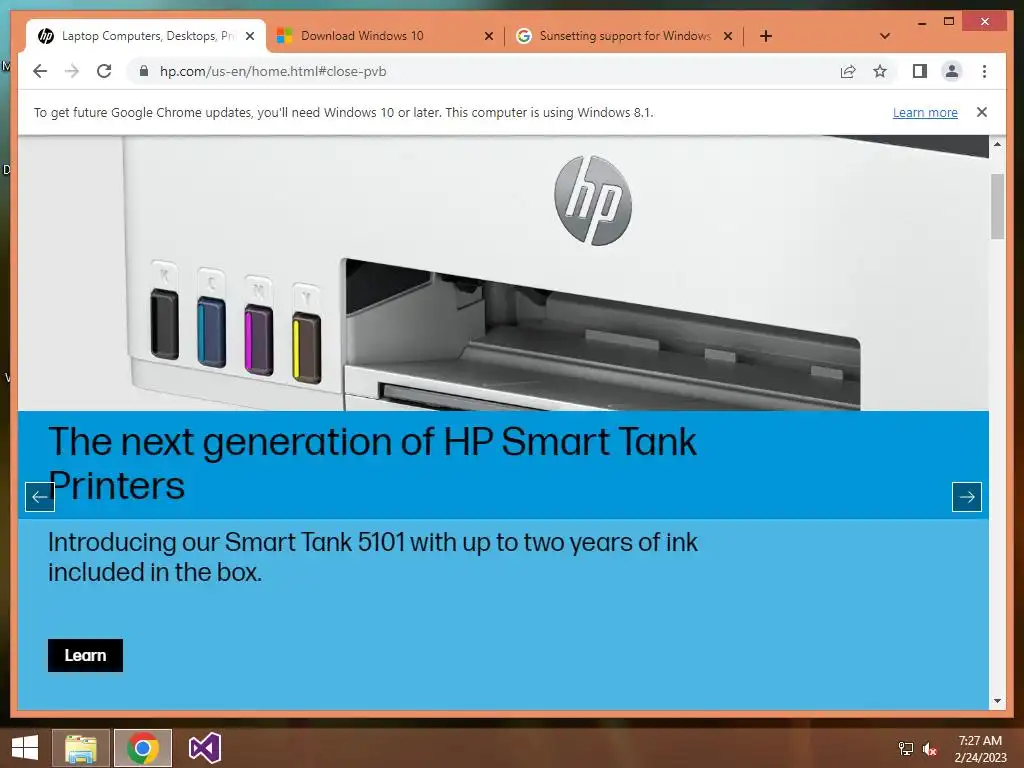Close the Laptop Computers HP tab
The width and height of the screenshot is (1024, 768).
(249, 36)
